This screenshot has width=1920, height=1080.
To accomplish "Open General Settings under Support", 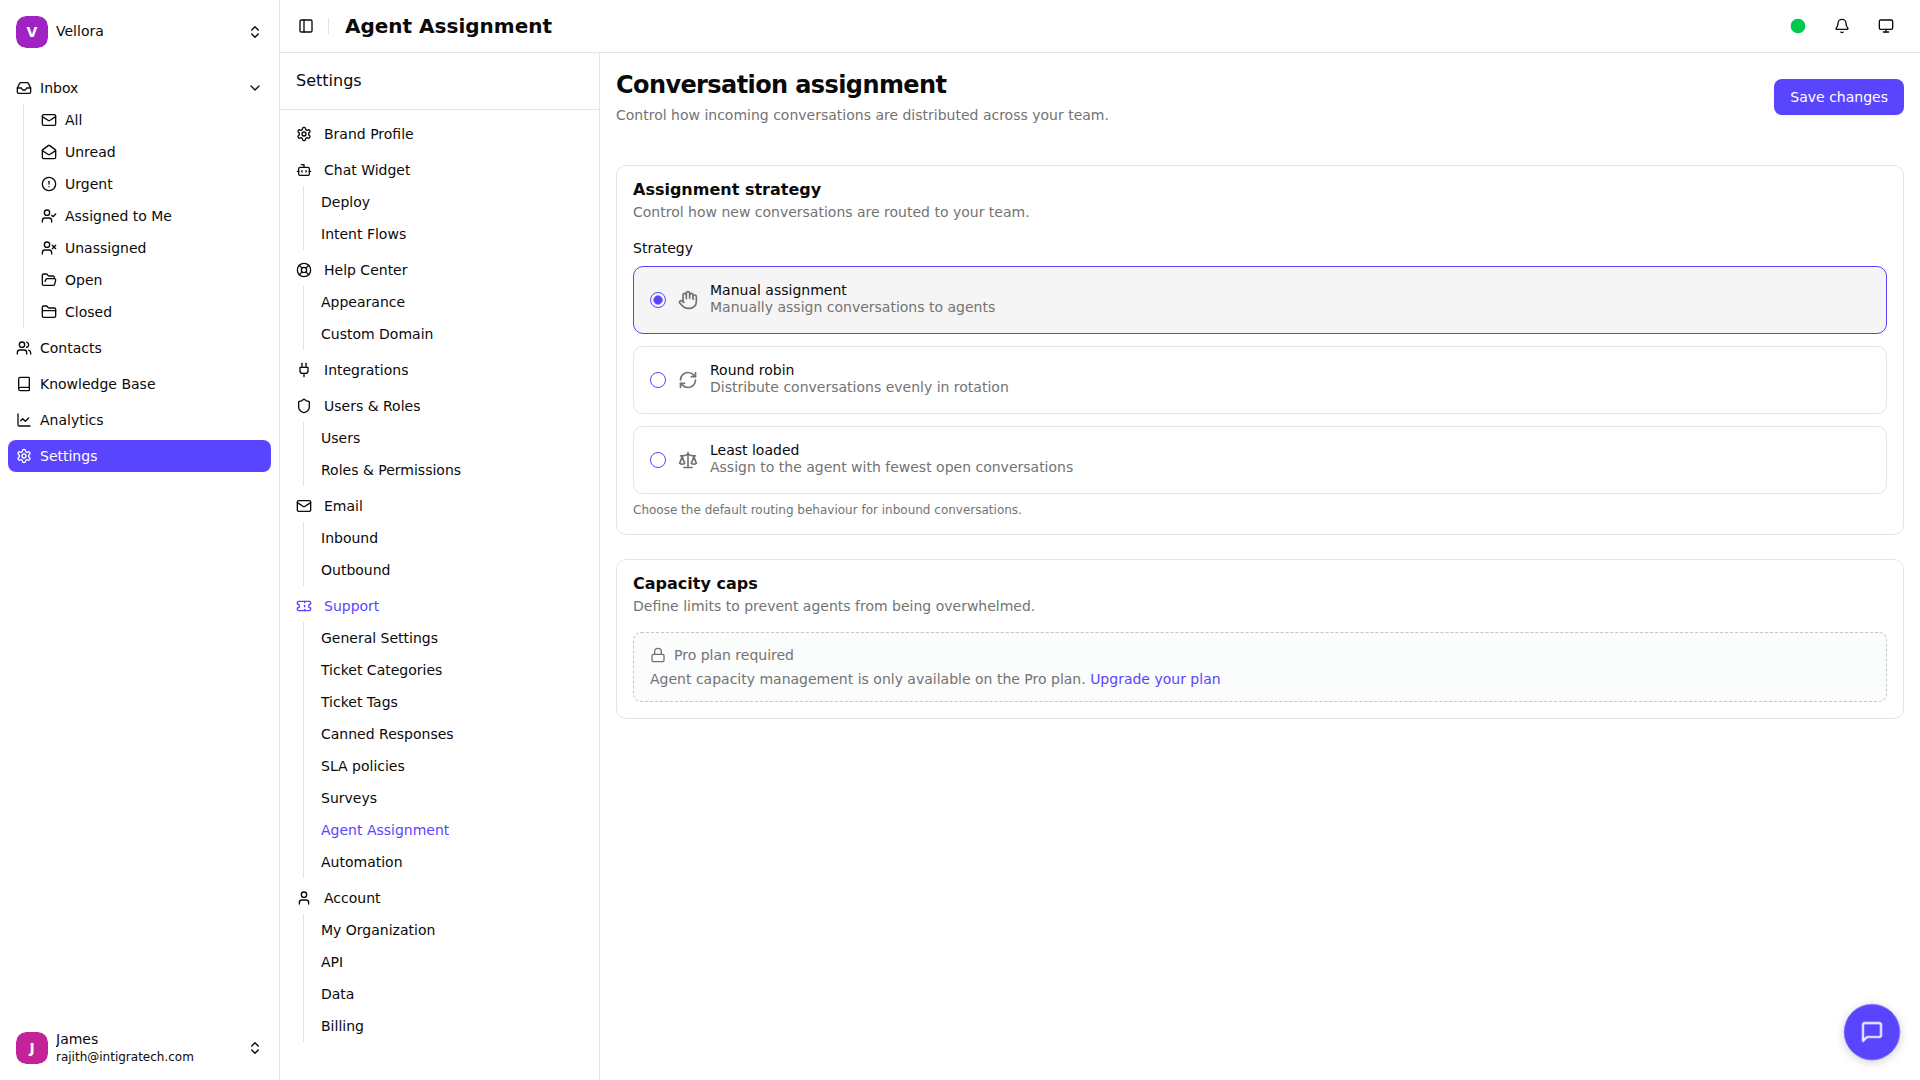I will pos(379,638).
